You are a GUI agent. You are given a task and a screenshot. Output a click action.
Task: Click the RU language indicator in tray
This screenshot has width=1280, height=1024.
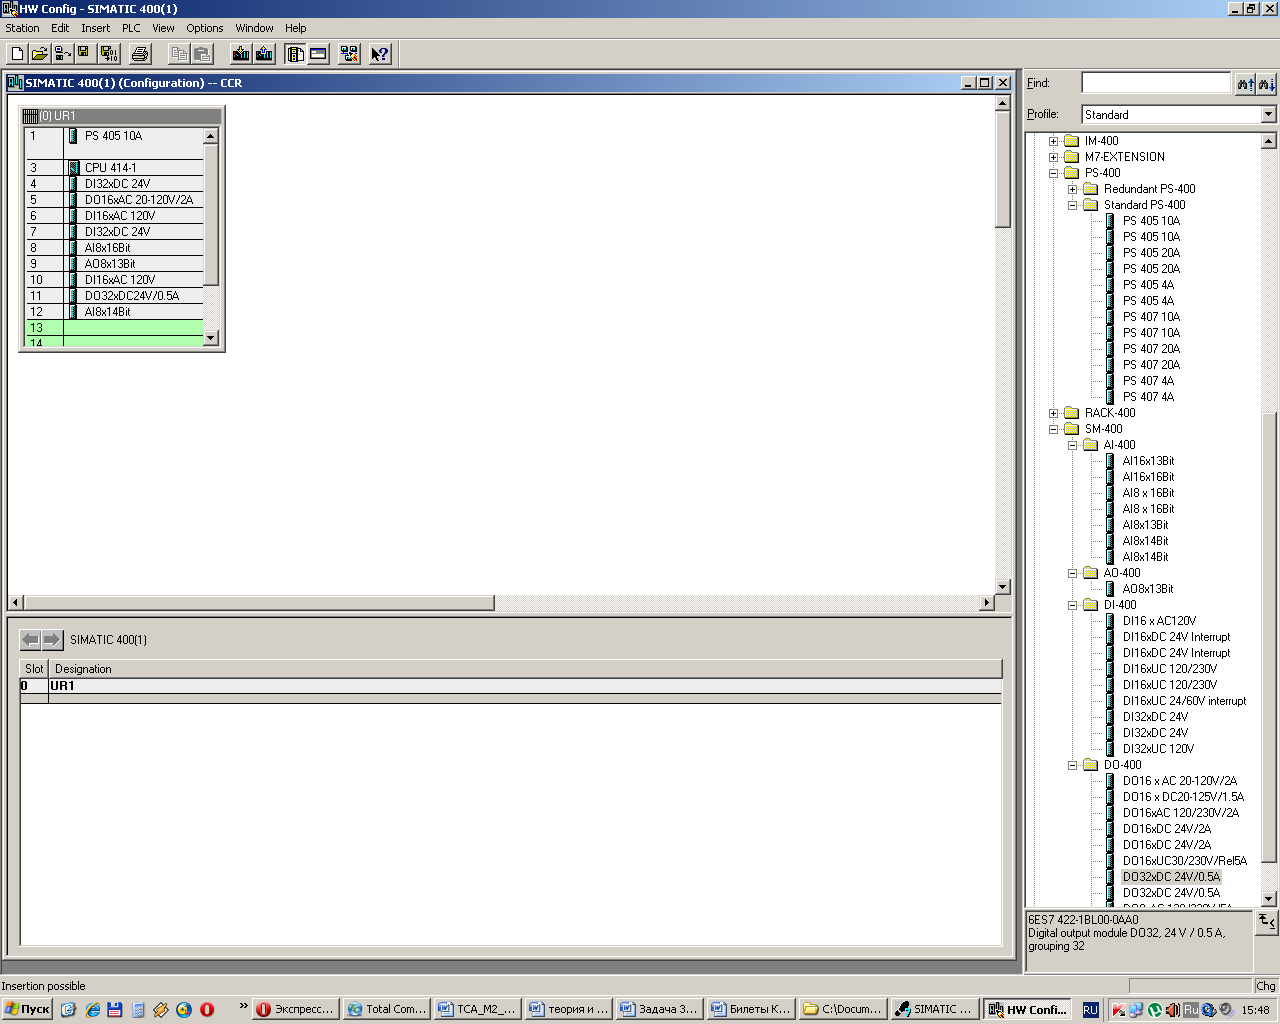click(x=1090, y=1010)
